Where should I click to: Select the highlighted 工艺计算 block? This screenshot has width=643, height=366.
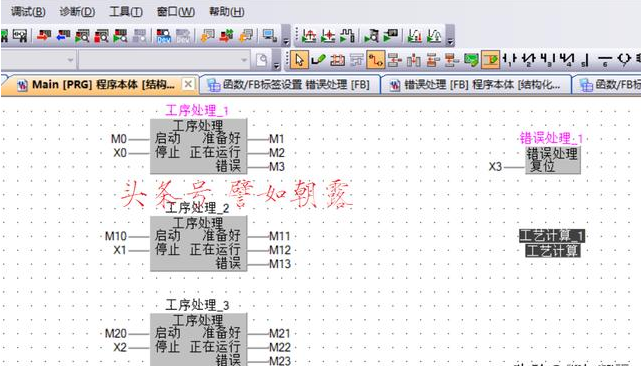coord(552,250)
